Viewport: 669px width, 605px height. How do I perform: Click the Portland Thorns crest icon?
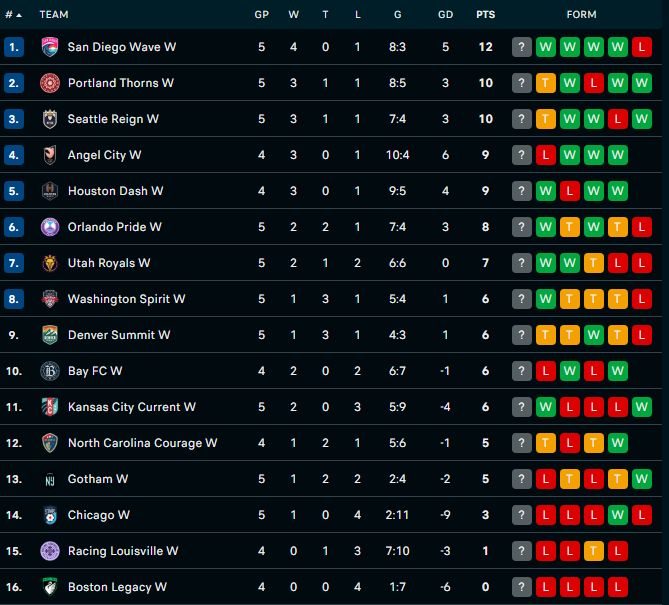50,83
